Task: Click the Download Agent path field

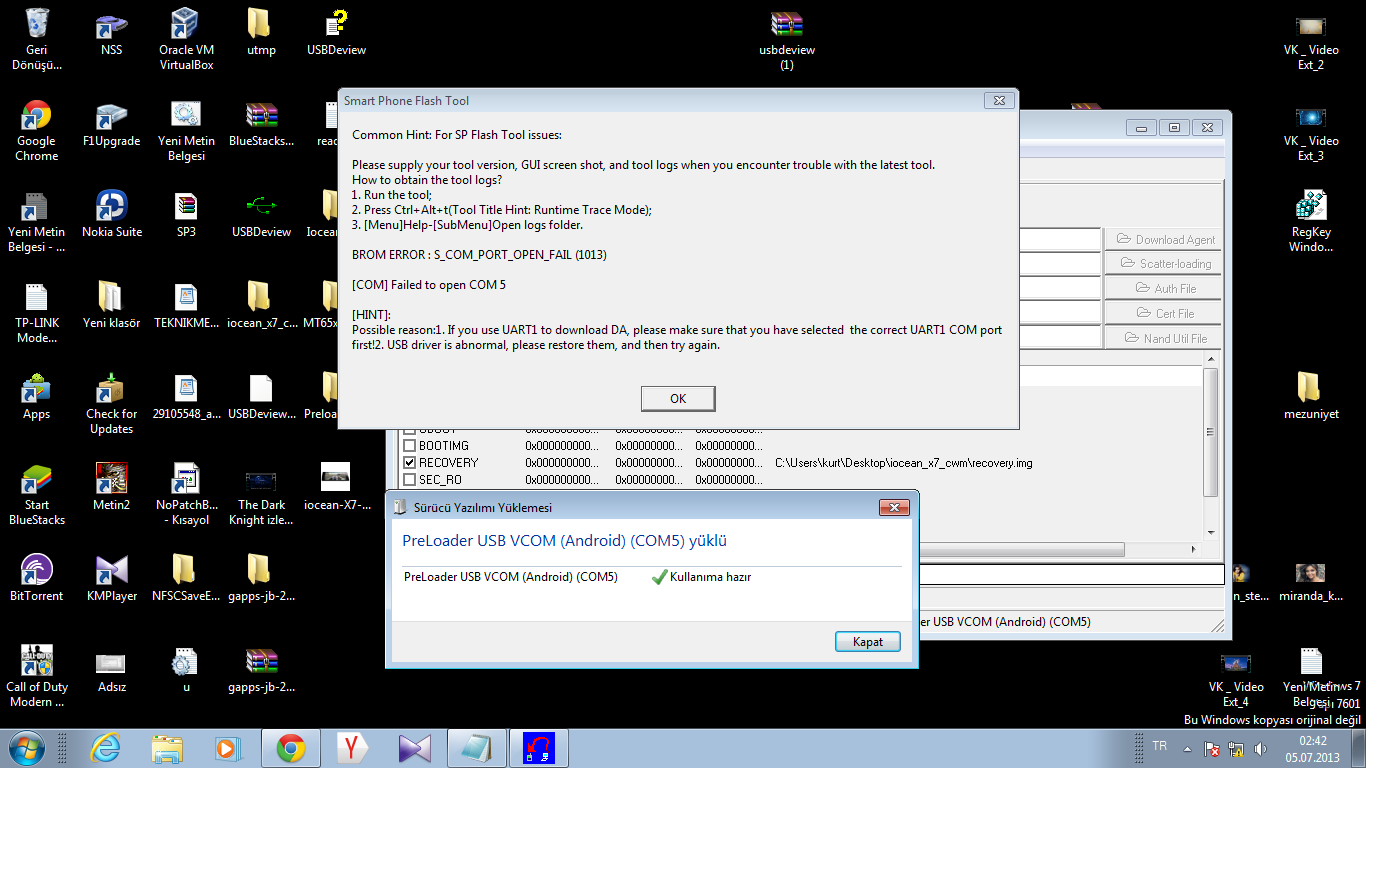Action: (1059, 239)
